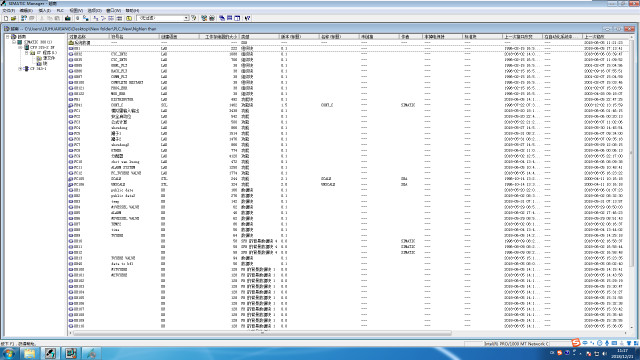Click the Configure Network toolbar icon
The height and width of the screenshot is (360, 640).
click(x=204, y=18)
